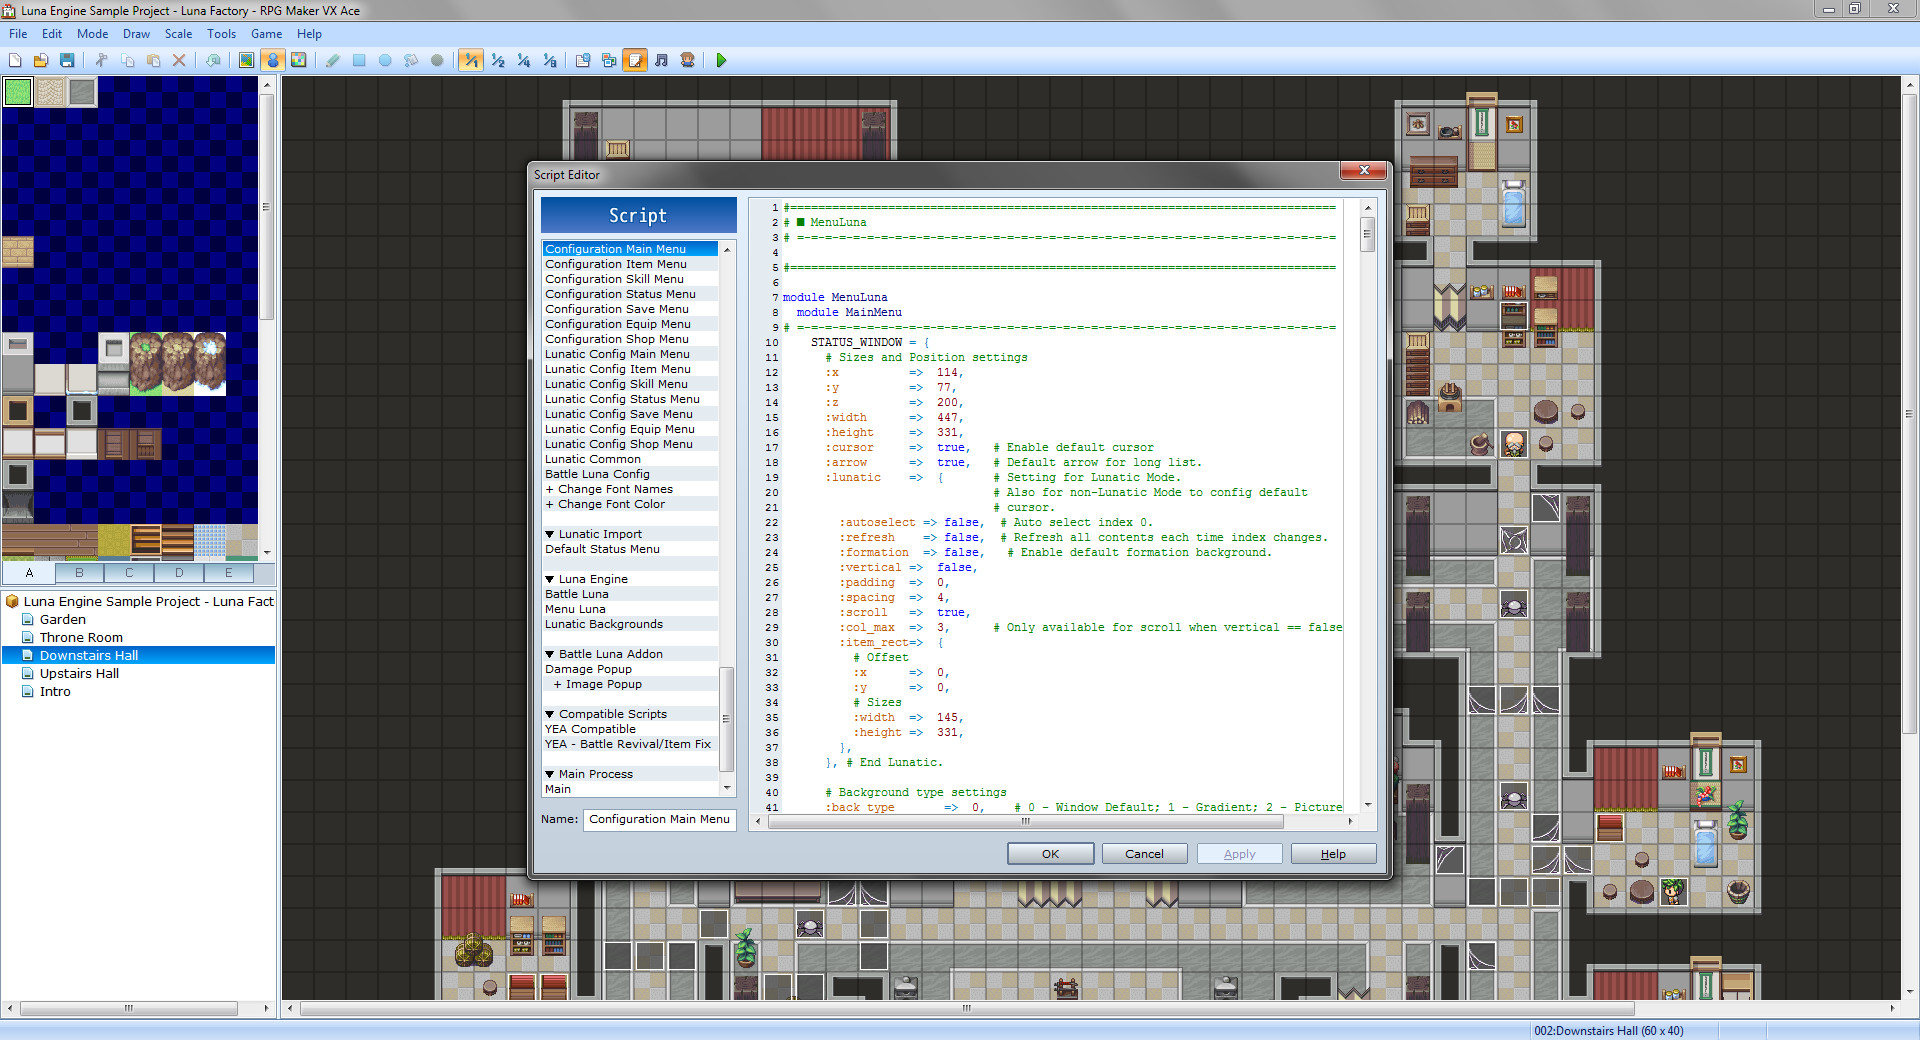Switch to tileset tab B
The width and height of the screenshot is (1920, 1040).
pos(79,573)
